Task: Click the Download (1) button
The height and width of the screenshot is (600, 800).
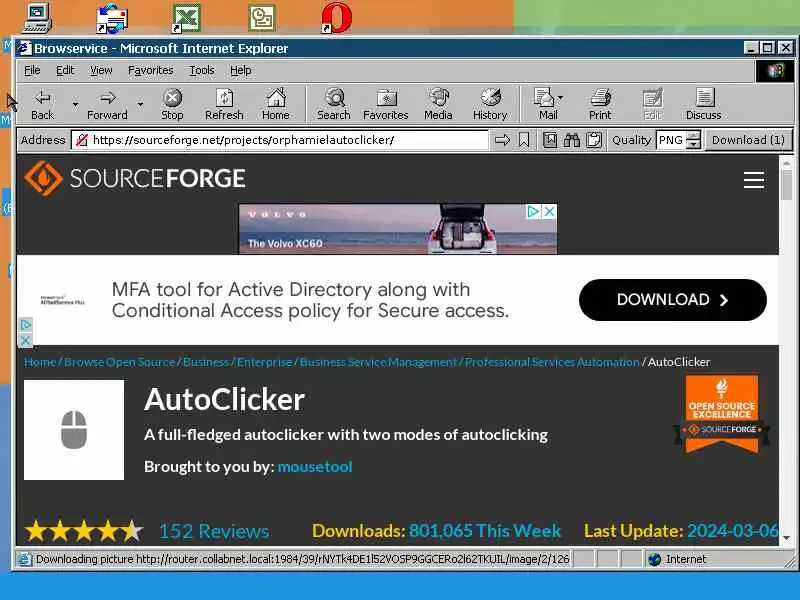Action: point(748,140)
